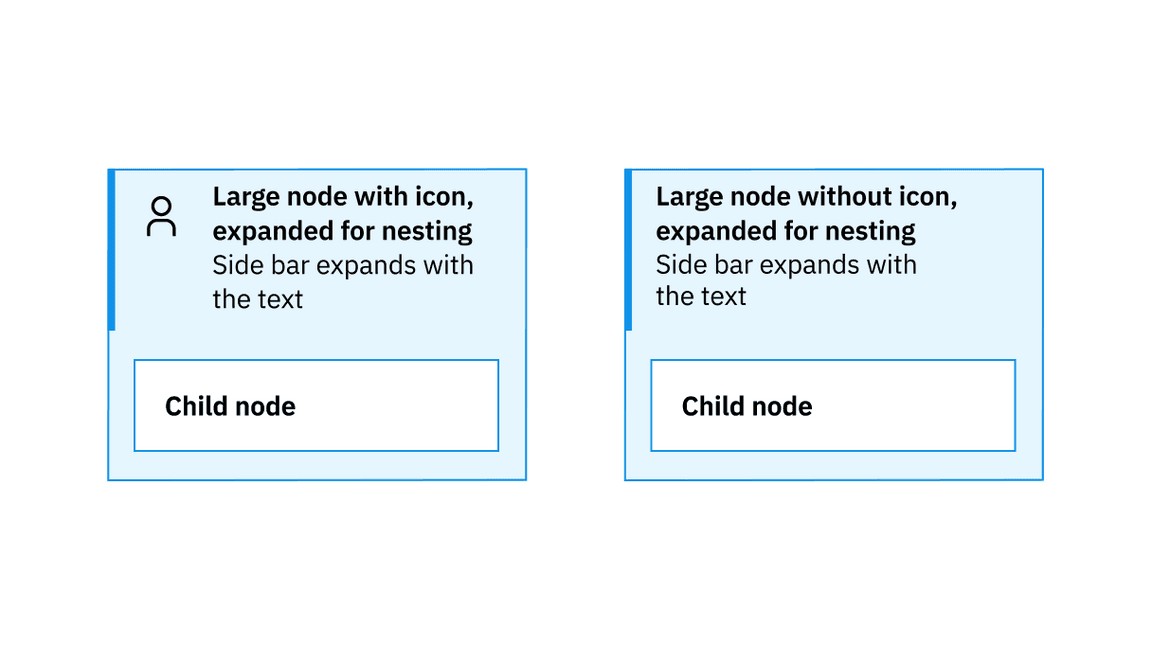Click 'the text' line under the right node title
The image size is (1152, 648).
tap(701, 297)
